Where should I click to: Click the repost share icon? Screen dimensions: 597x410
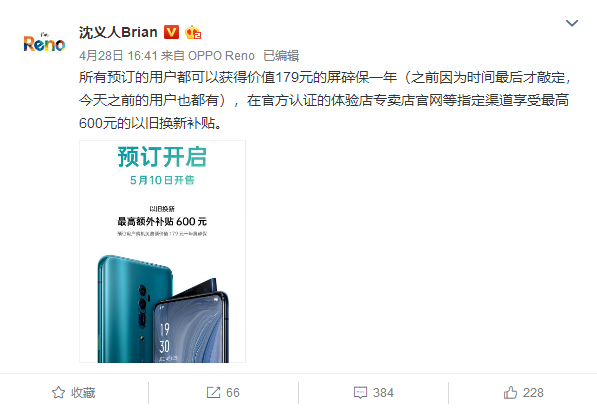click(x=213, y=392)
